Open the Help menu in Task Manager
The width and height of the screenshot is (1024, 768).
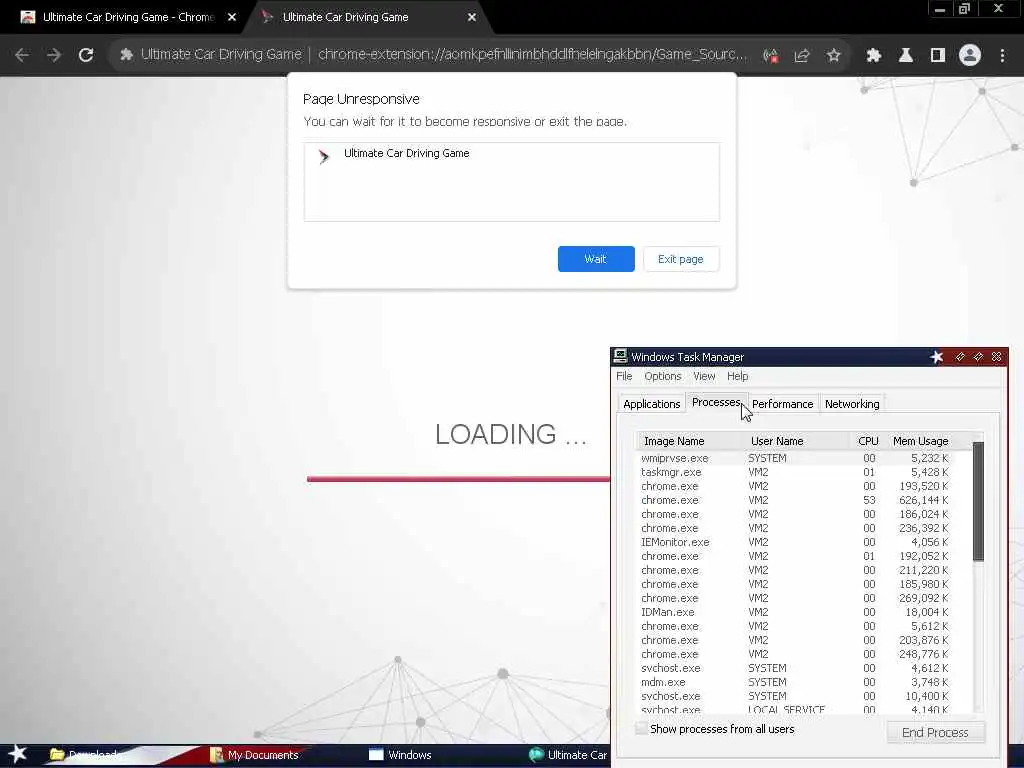(x=737, y=376)
